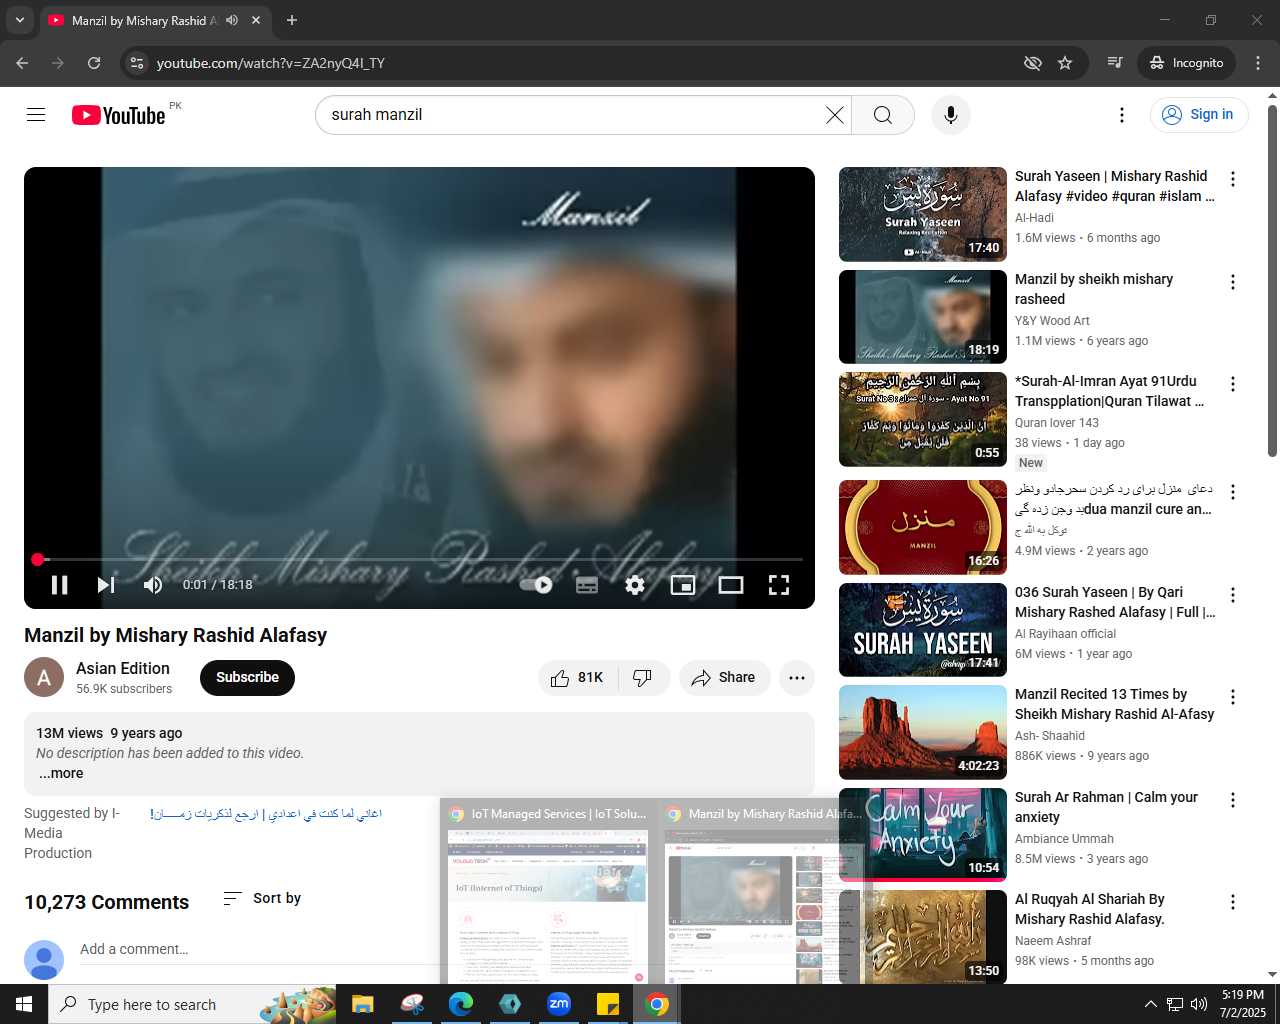1280x1024 pixels.
Task: View site information icon in address bar
Action: pos(137,63)
